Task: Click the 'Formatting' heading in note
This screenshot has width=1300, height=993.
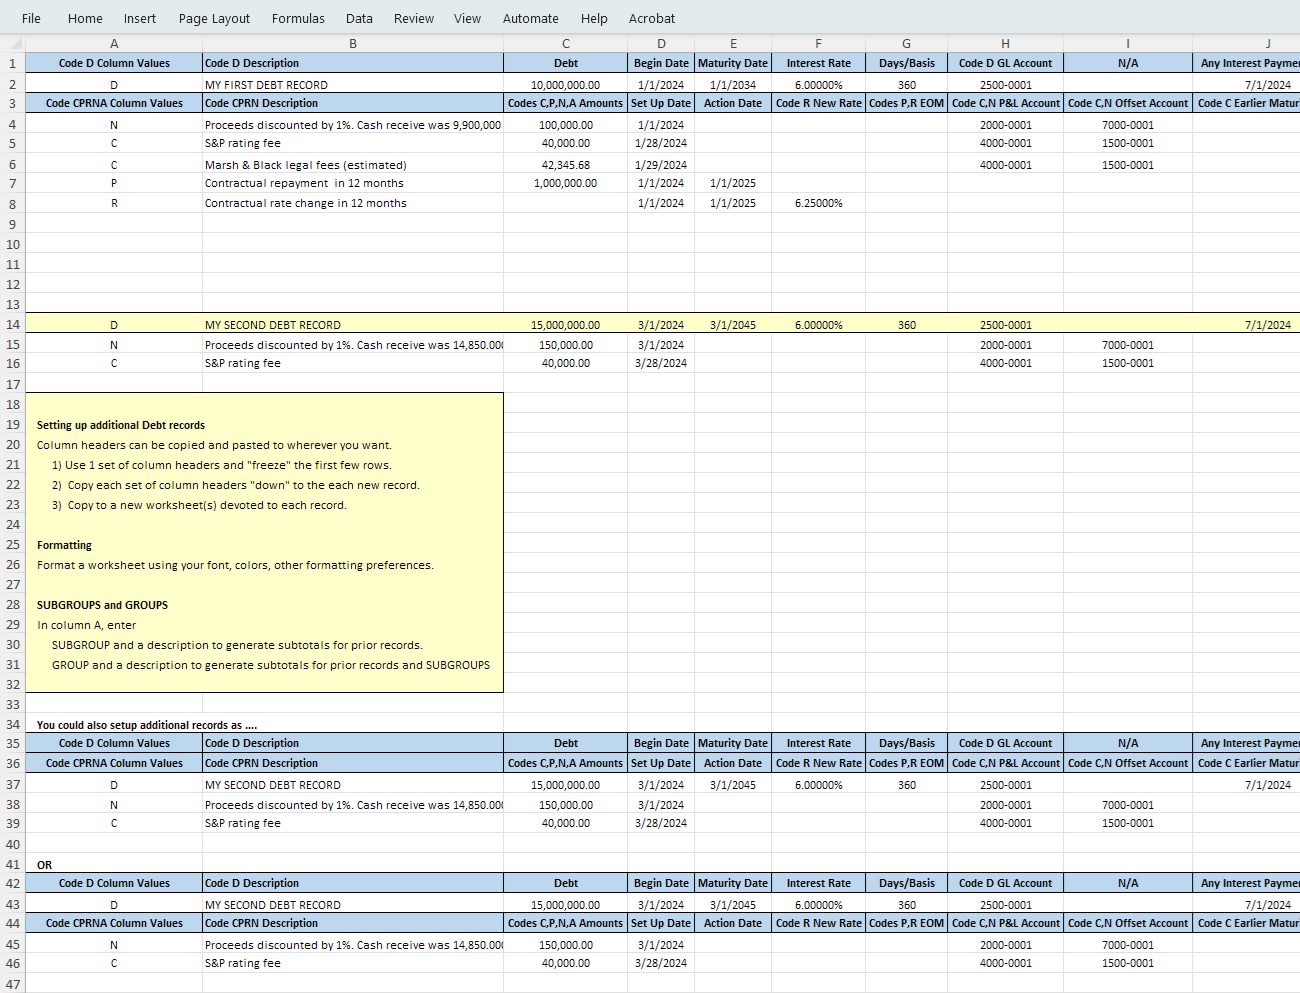Action: pyautogui.click(x=64, y=545)
